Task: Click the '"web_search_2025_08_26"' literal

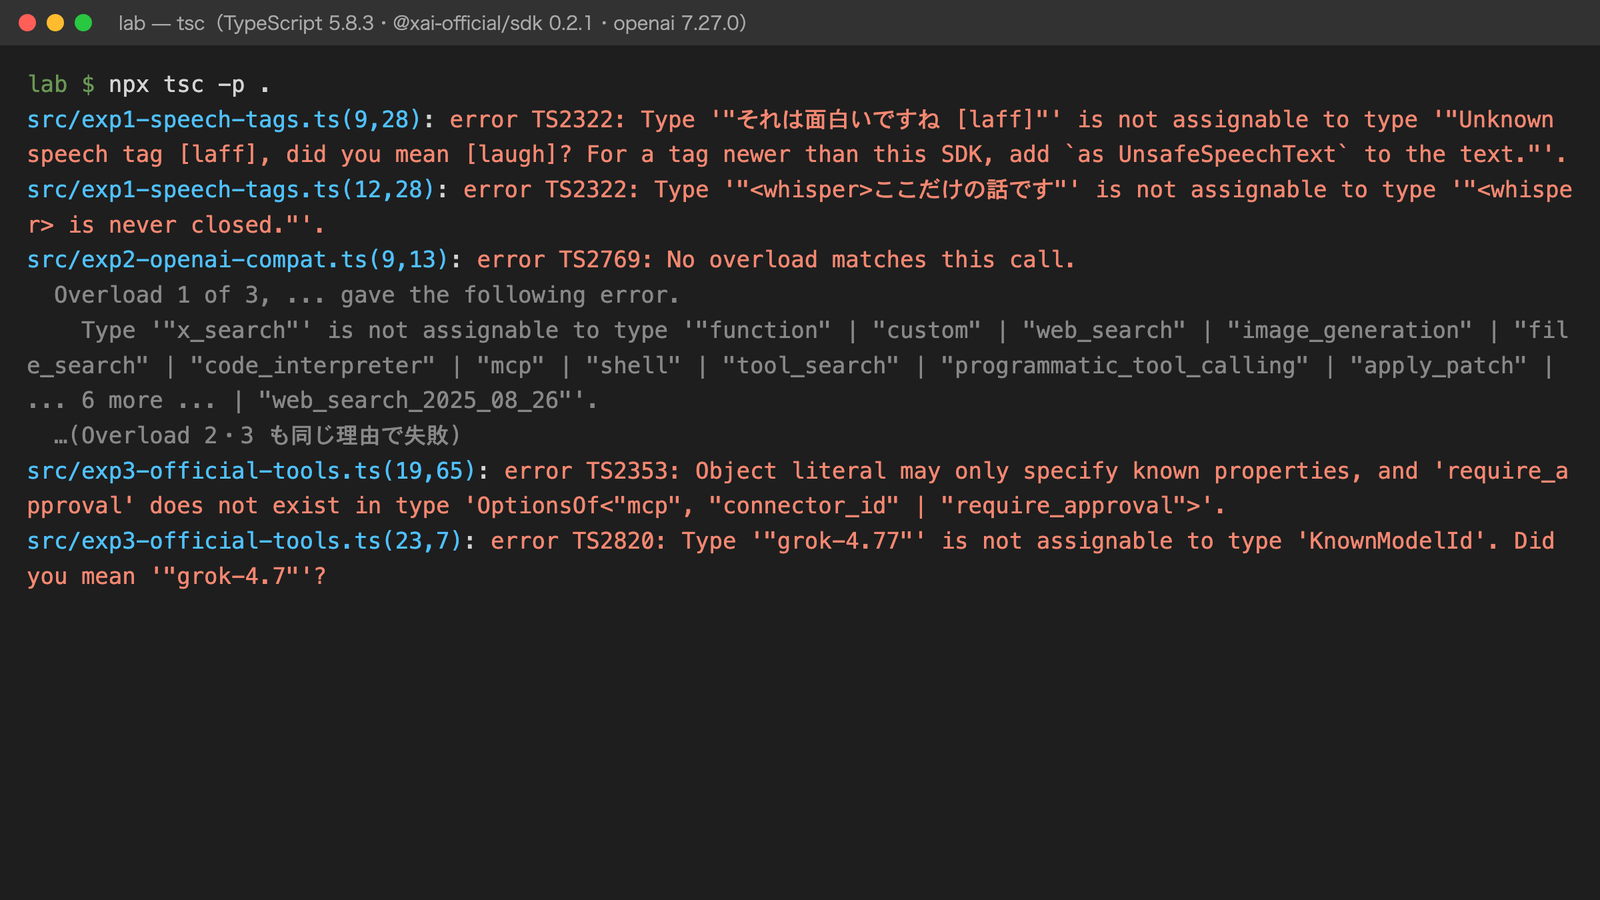Action: 421,401
